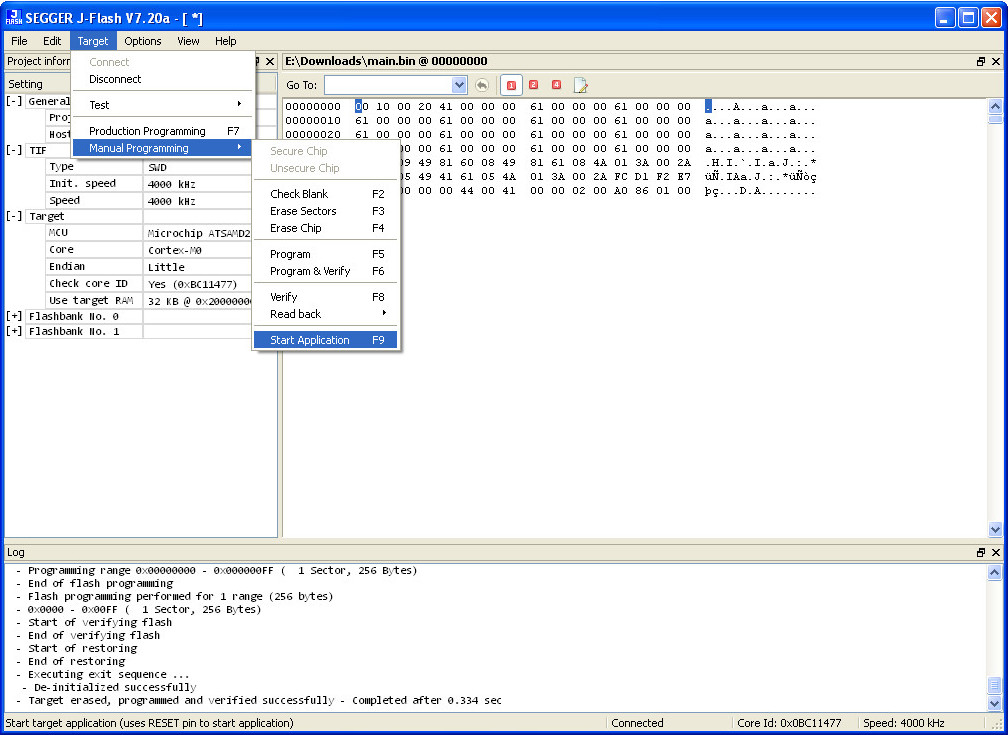Viewport: 1008px width, 735px height.
Task: Click the Use target RAM 32 KB value
Action: tap(199, 300)
